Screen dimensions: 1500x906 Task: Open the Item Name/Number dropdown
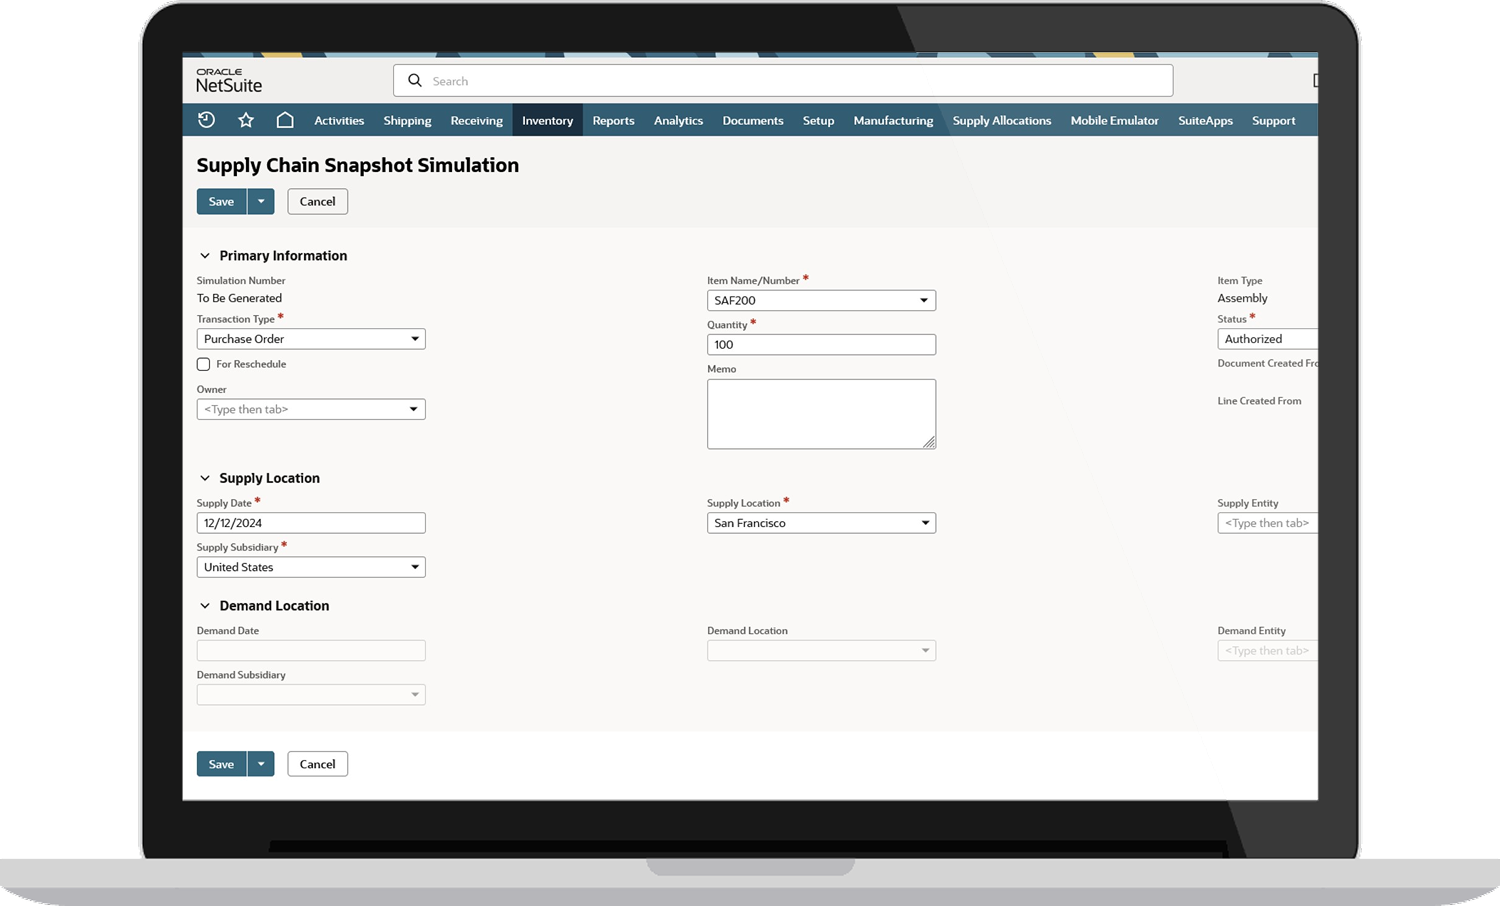click(924, 300)
